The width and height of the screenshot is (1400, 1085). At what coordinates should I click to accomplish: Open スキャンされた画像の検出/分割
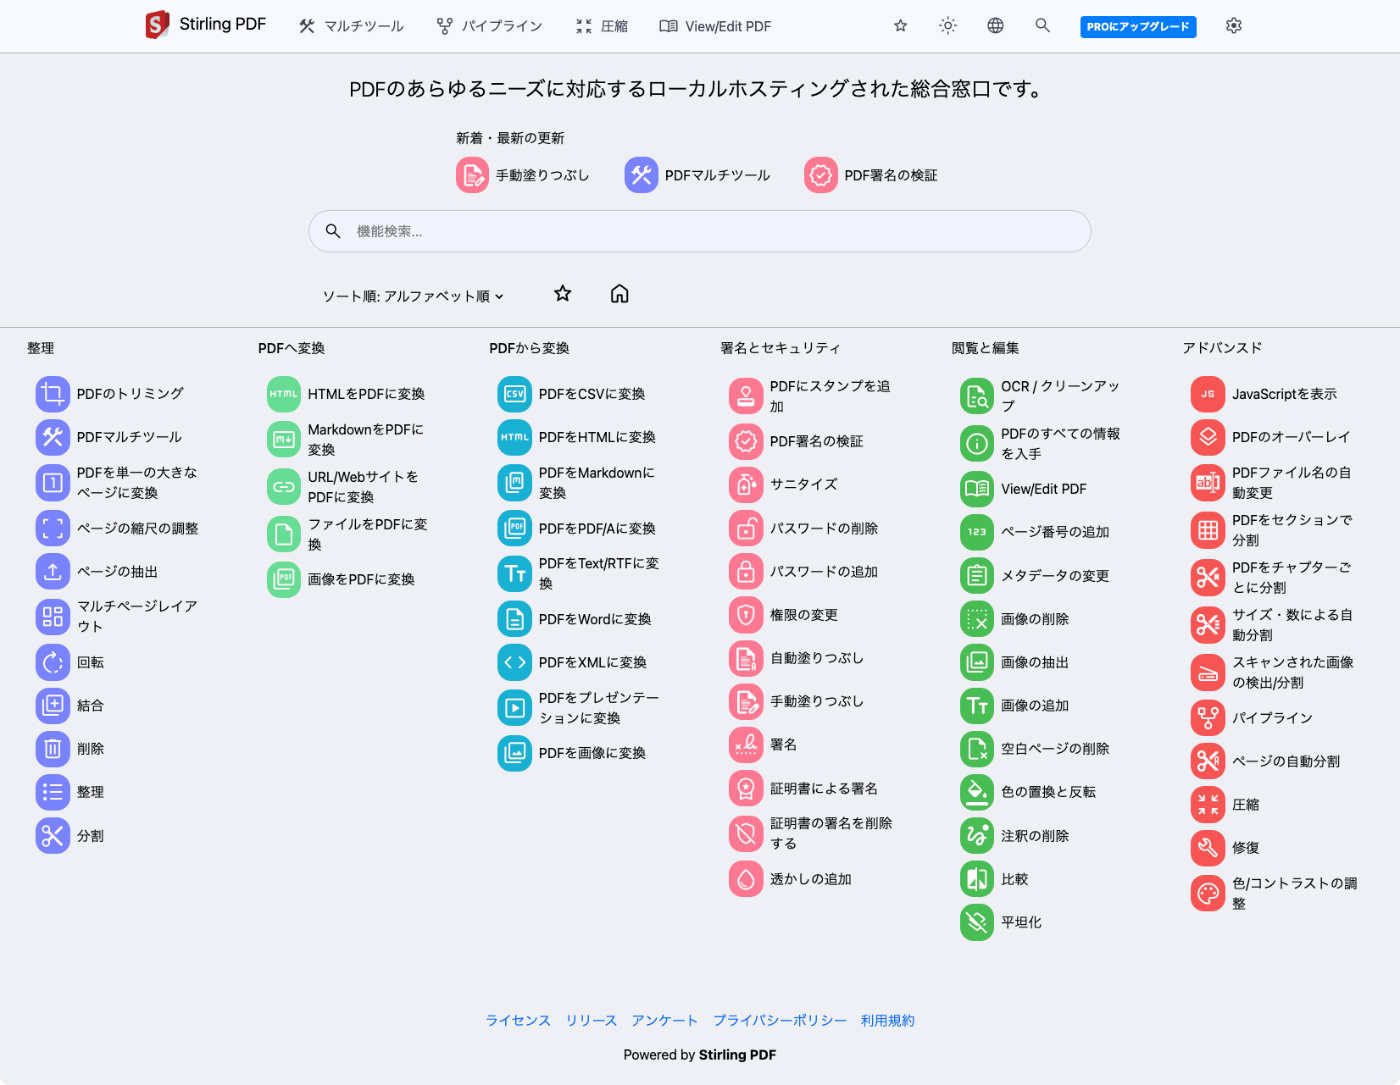click(x=1273, y=673)
